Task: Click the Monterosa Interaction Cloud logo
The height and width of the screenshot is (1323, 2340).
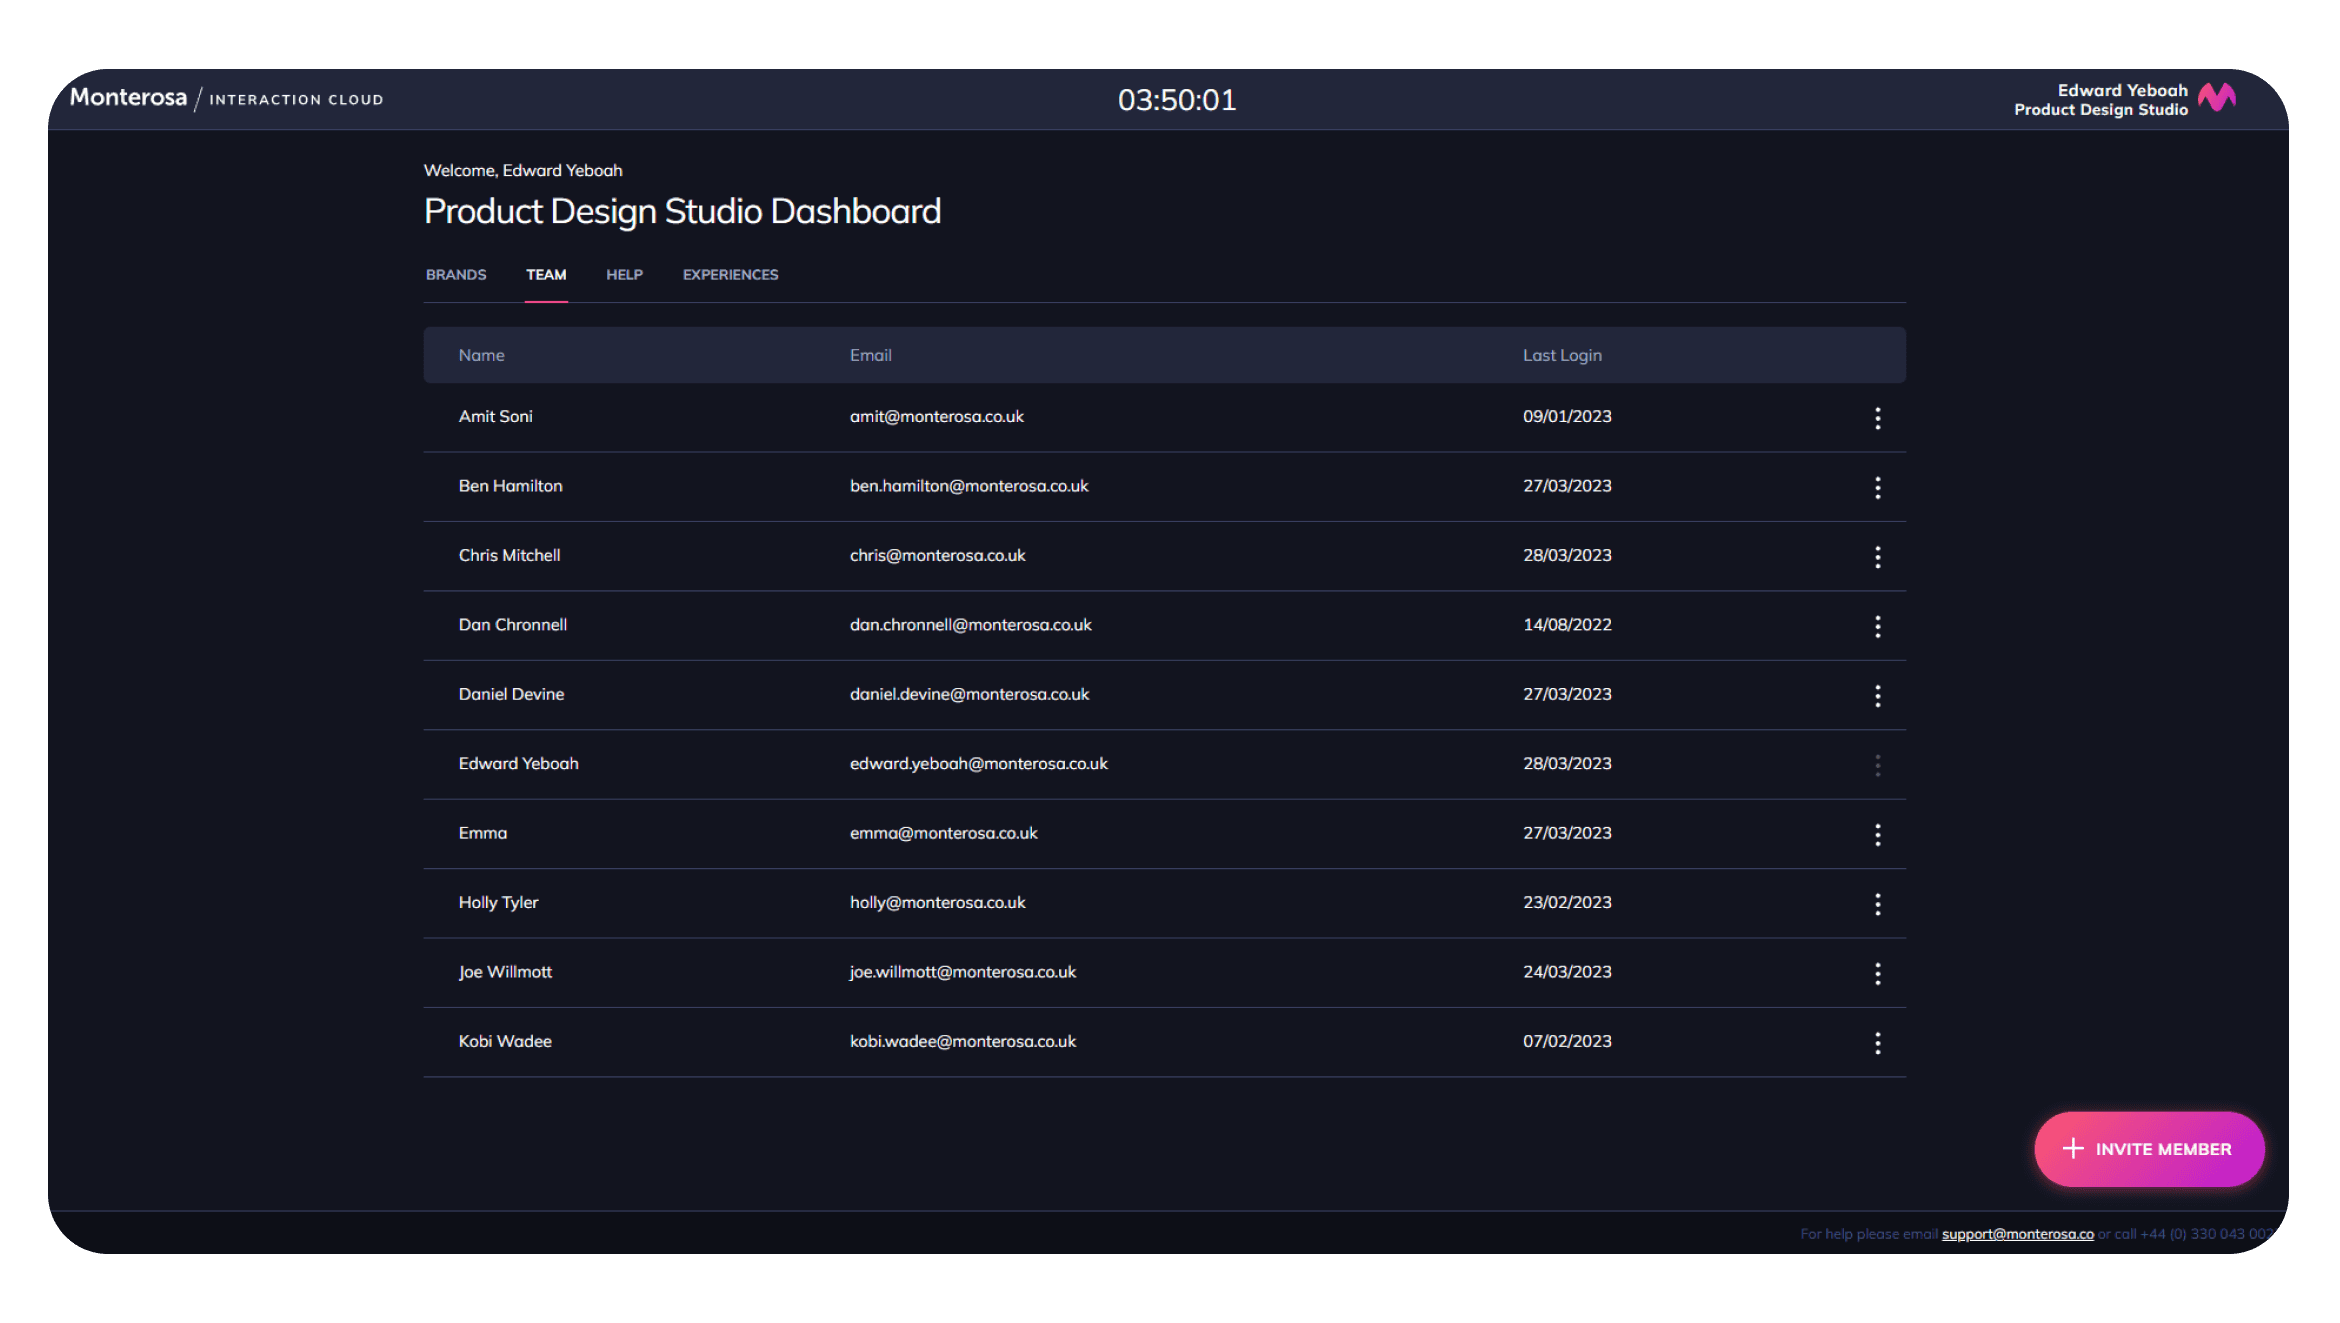Action: pyautogui.click(x=226, y=98)
